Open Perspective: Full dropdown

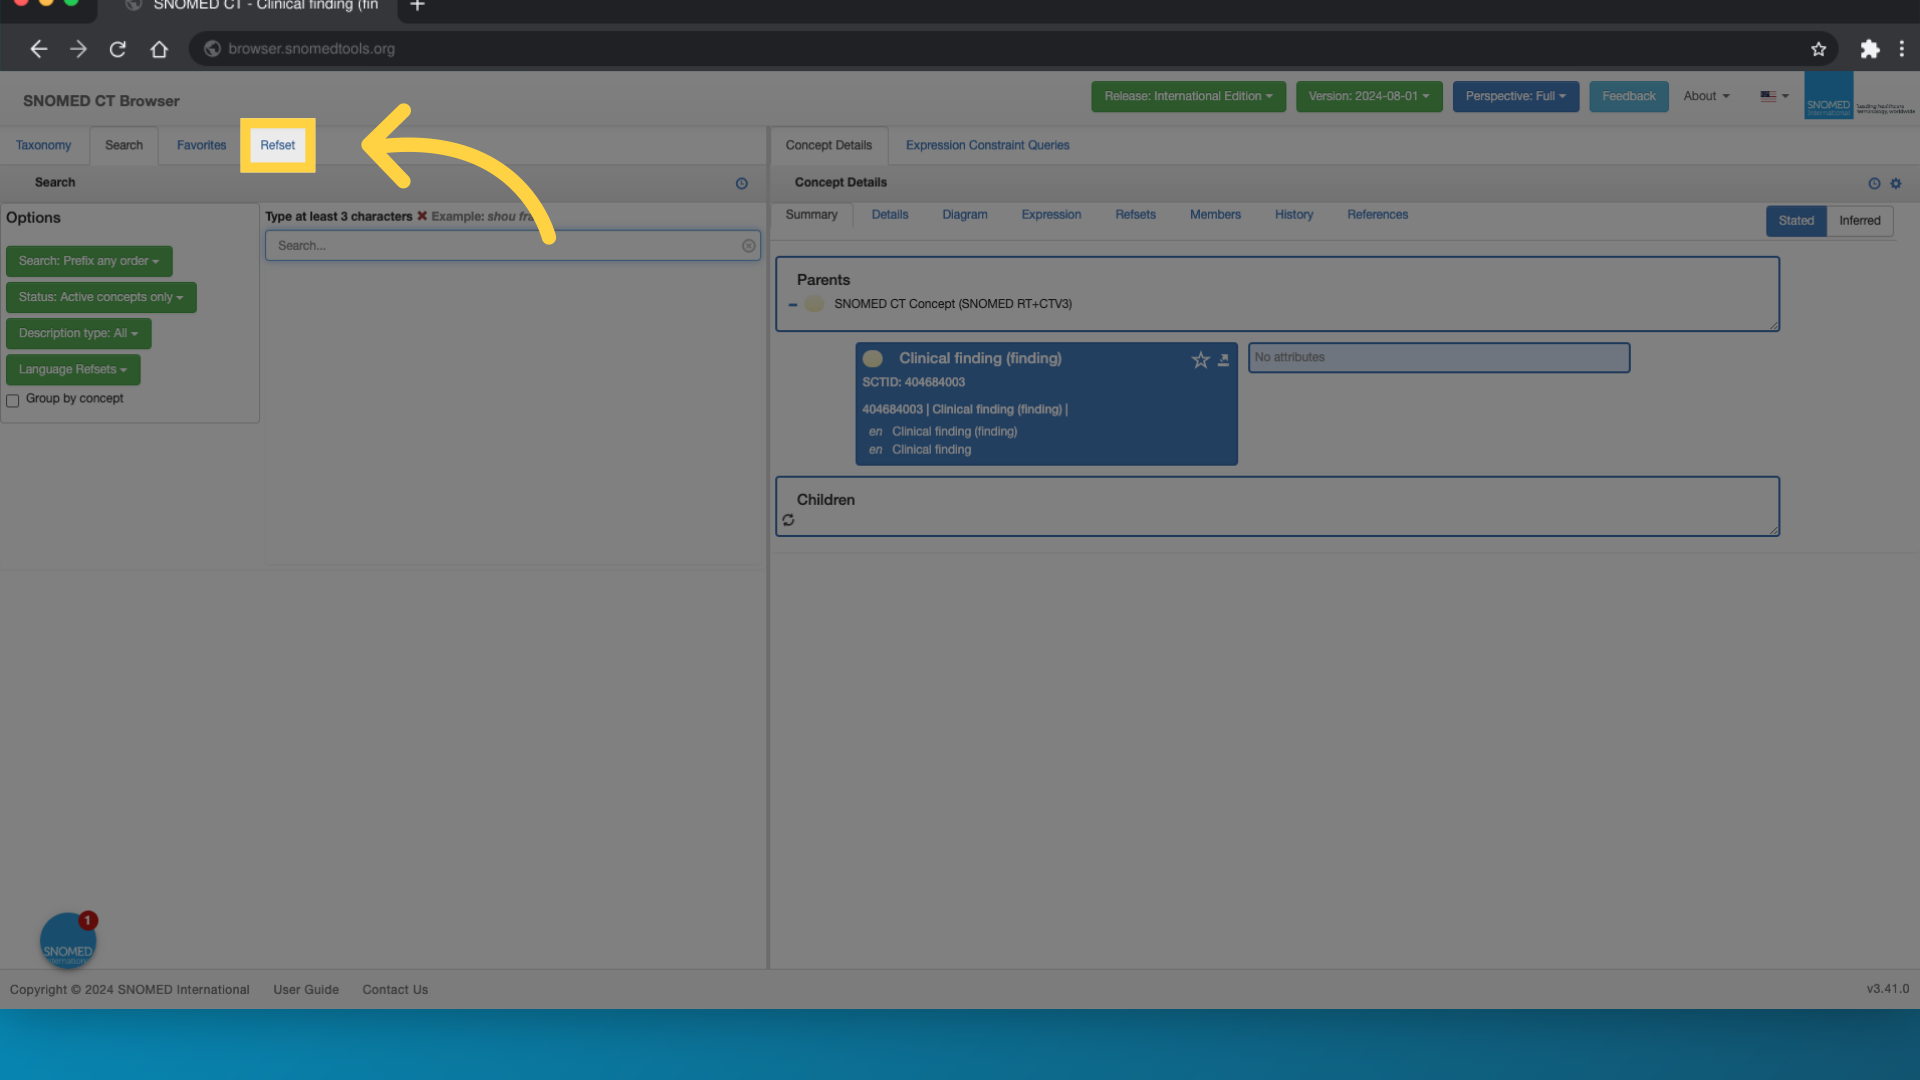pos(1515,97)
